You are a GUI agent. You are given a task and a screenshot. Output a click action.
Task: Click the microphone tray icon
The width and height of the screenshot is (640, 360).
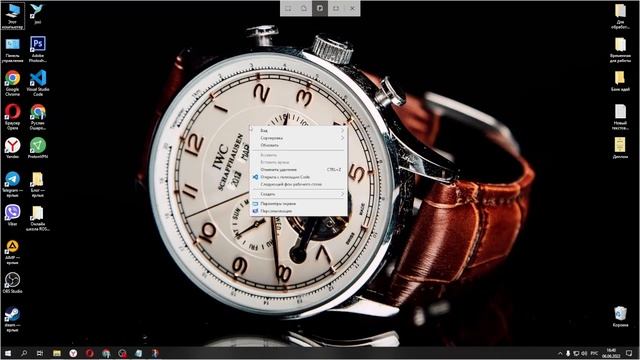pyautogui.click(x=568, y=353)
